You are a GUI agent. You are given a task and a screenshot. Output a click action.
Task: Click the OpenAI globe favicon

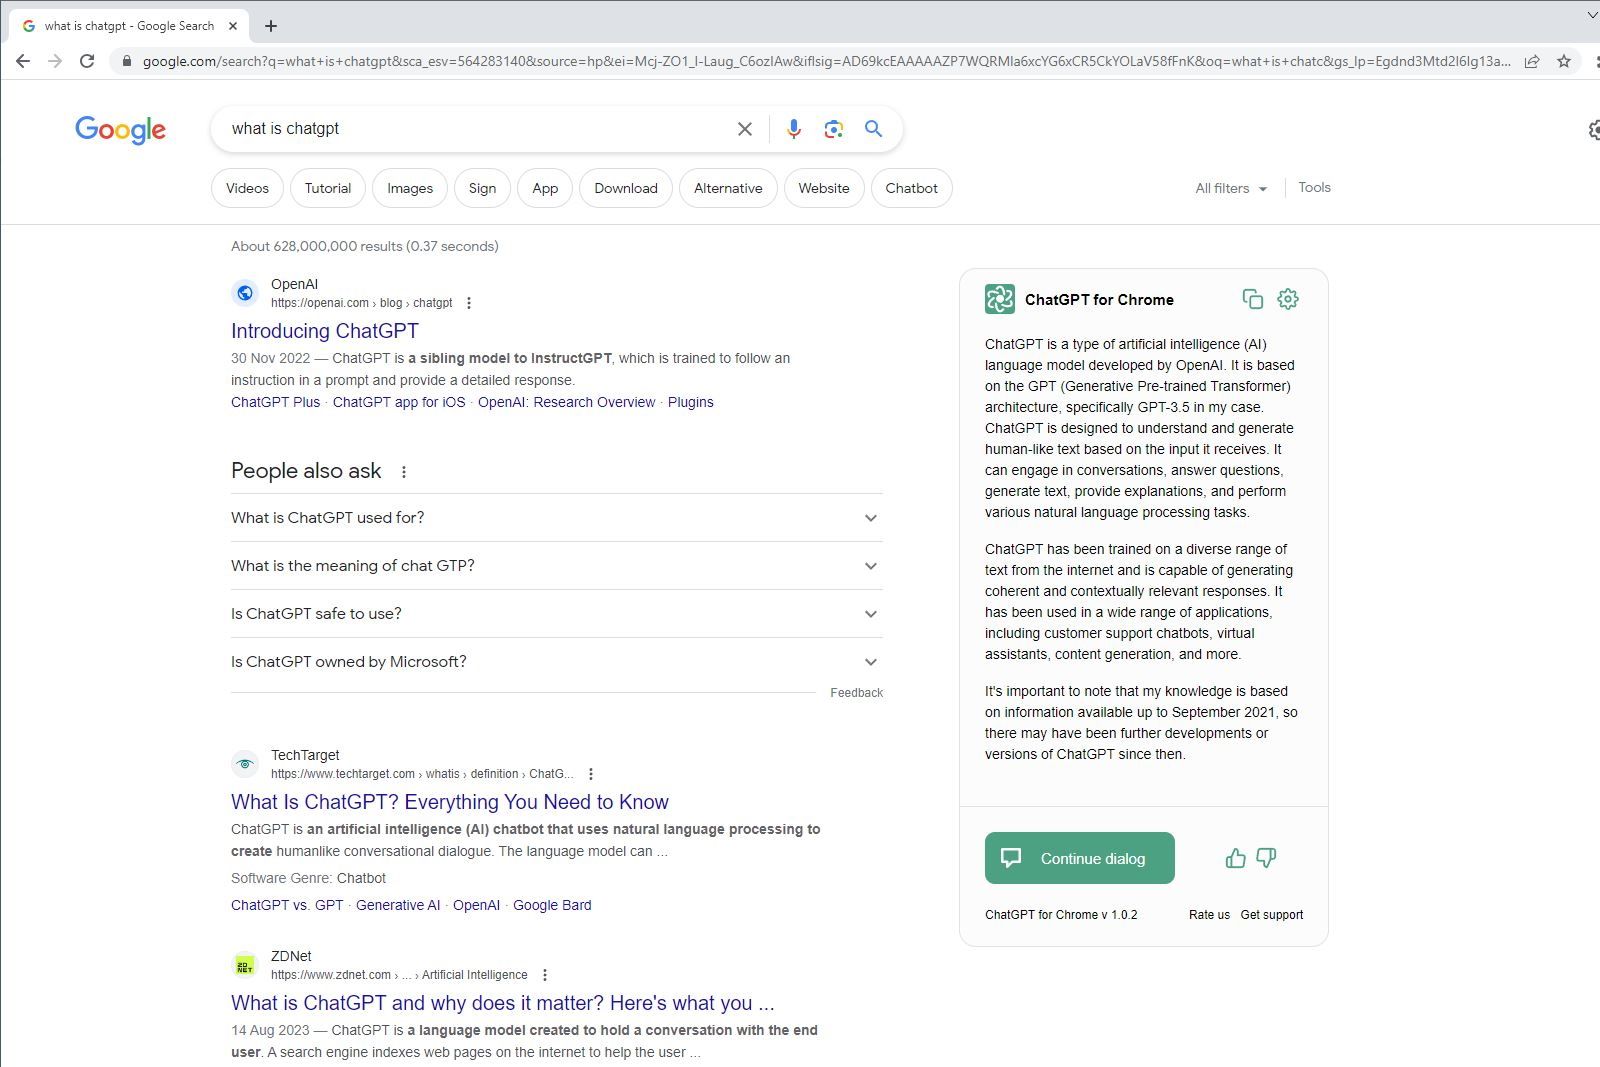(245, 293)
